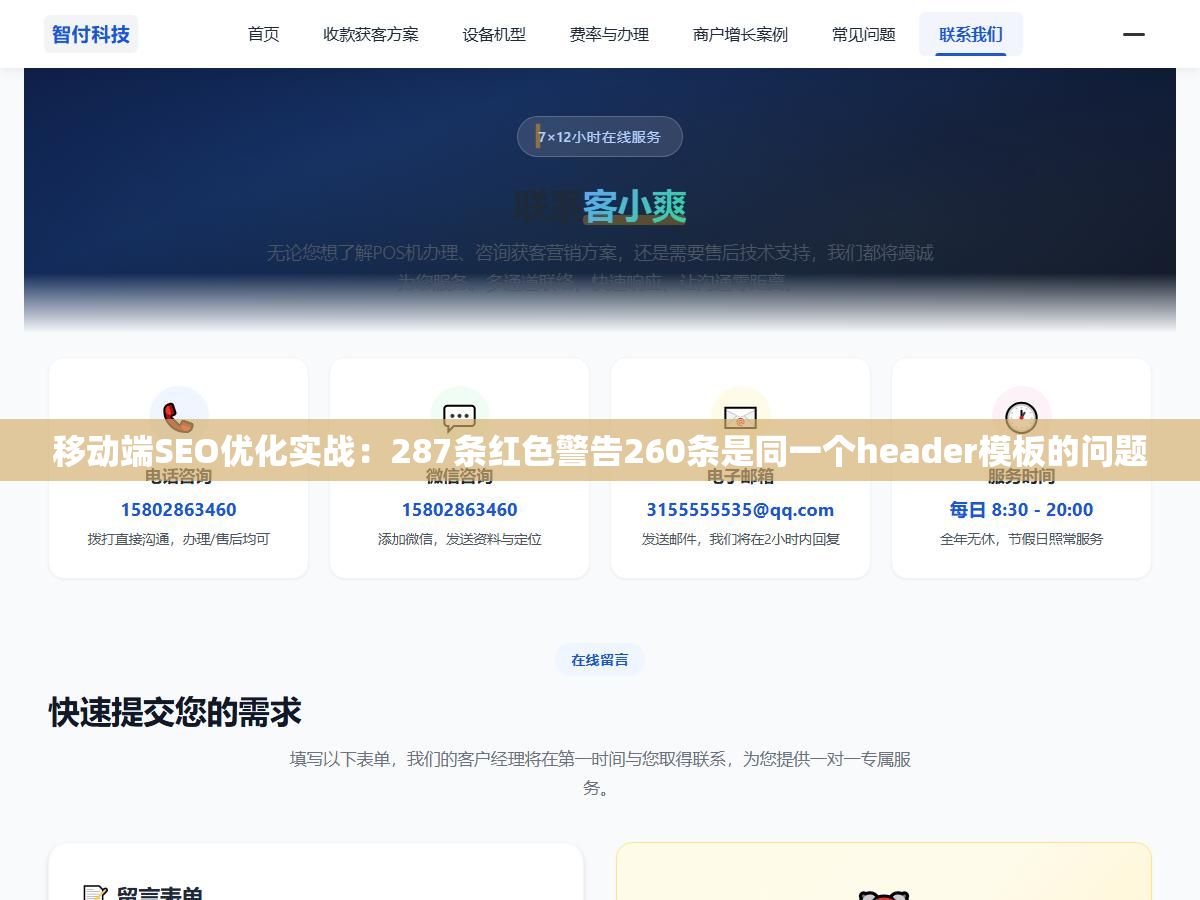This screenshot has height=900, width=1200.
Task: Click 全年无休，节假日照常服务 text
Action: coord(1021,539)
